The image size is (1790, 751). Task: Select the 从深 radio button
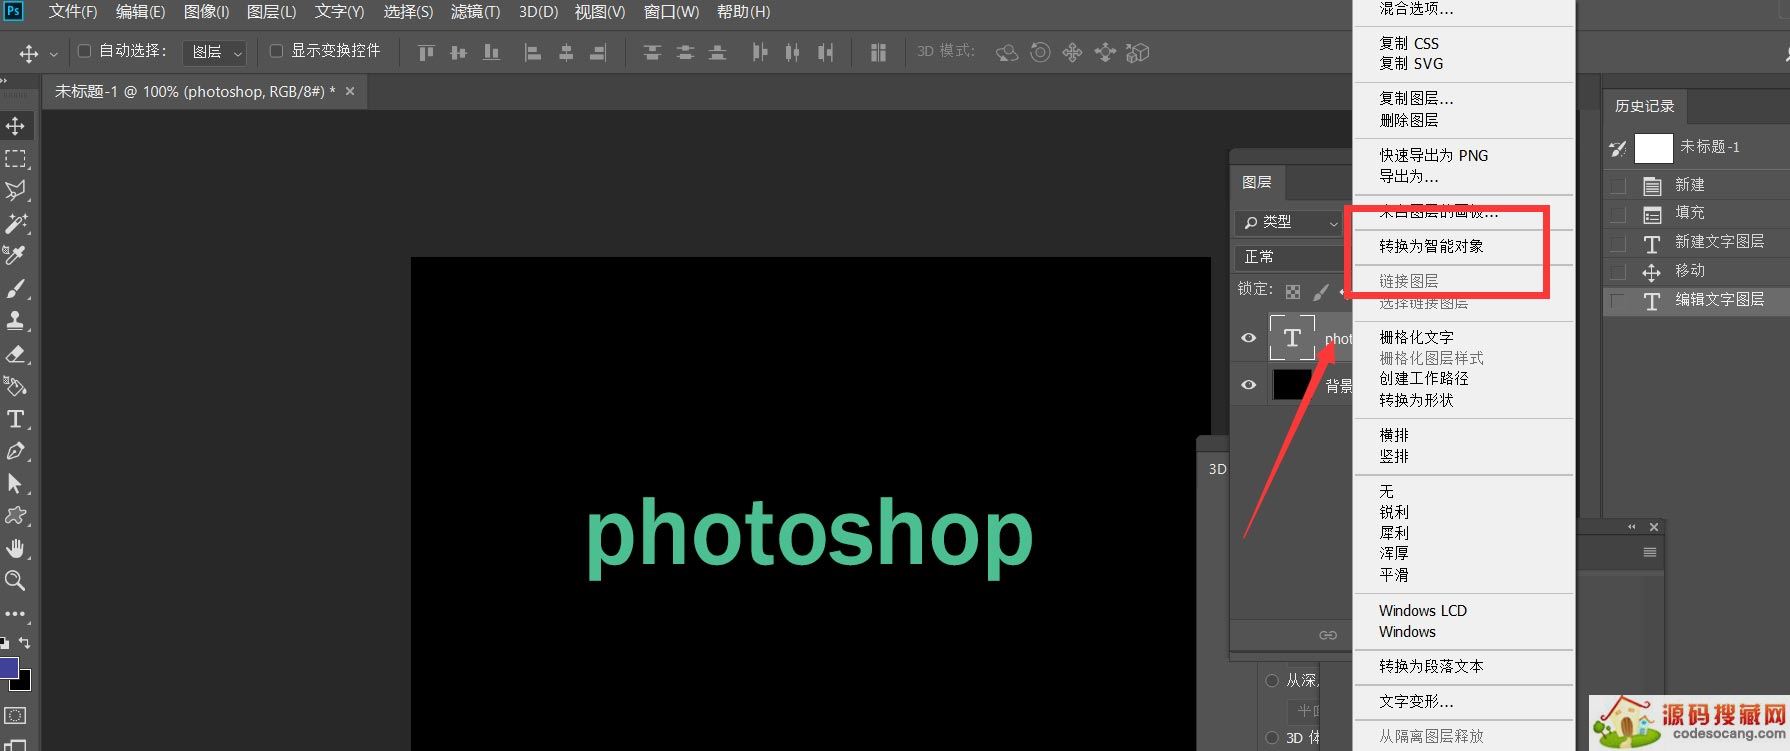pos(1272,681)
